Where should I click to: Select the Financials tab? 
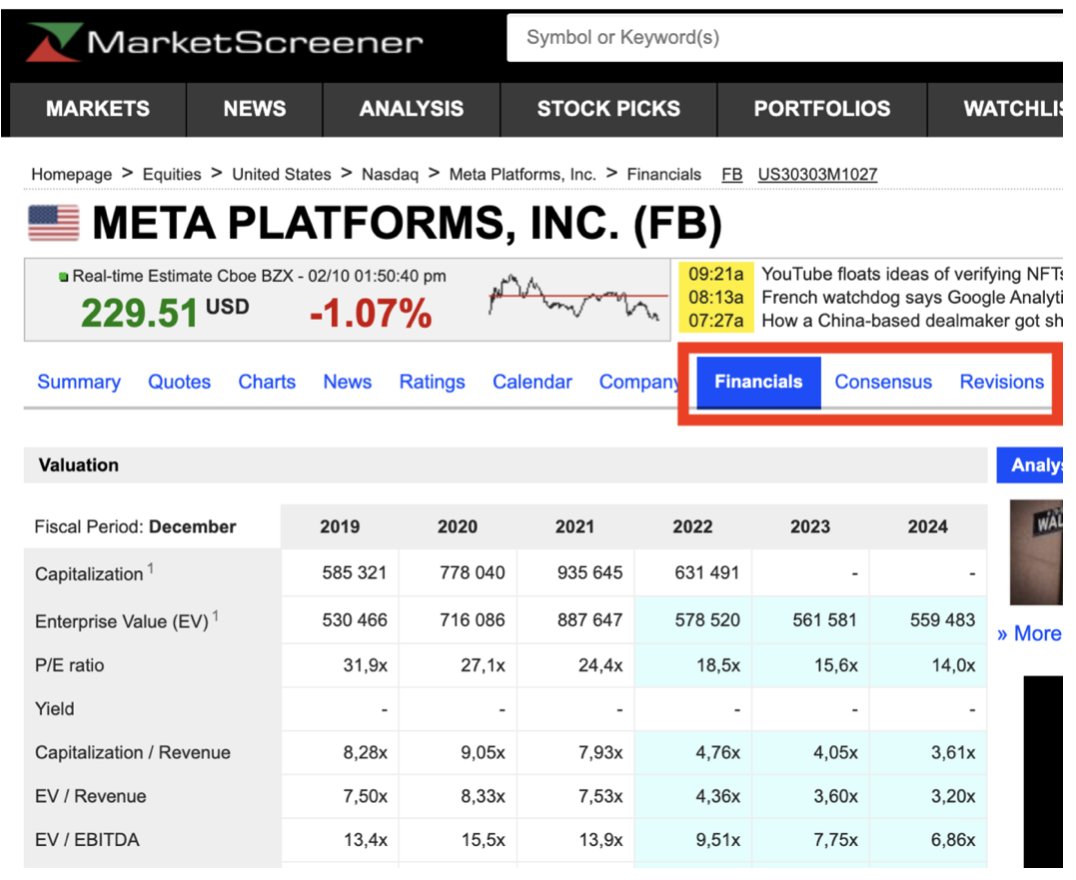(758, 382)
